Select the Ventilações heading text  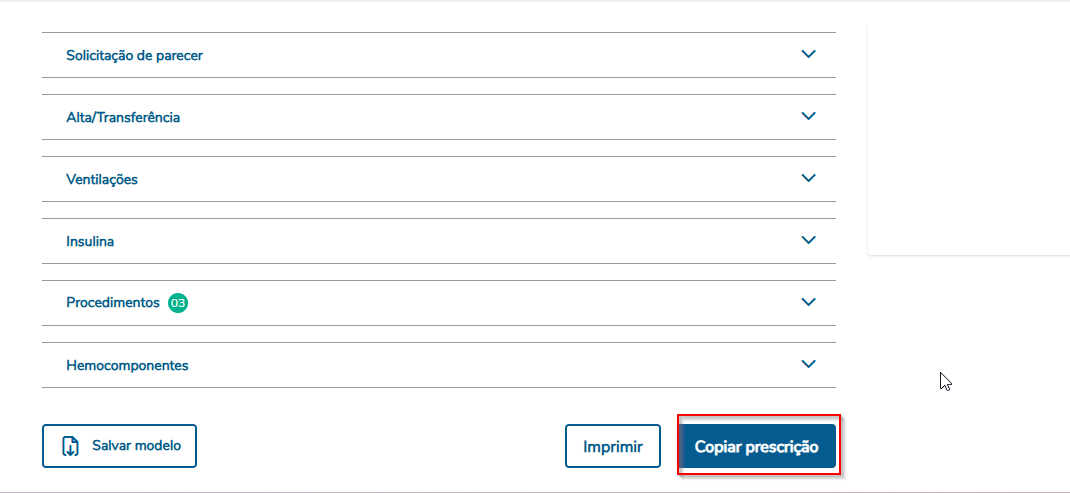click(x=102, y=180)
